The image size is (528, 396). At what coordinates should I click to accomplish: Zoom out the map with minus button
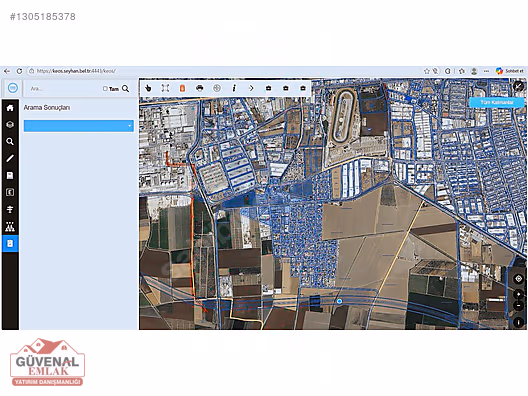coord(519,306)
